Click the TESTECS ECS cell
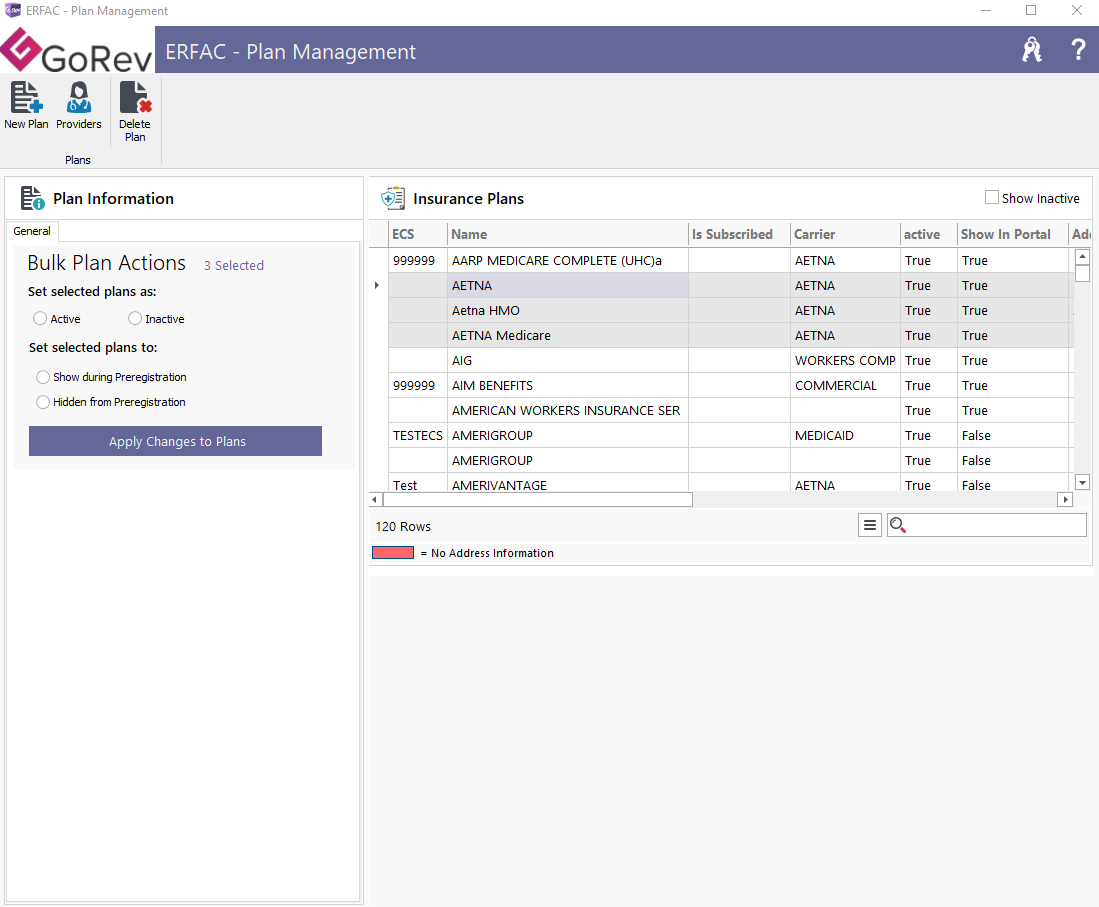Image resolution: width=1099 pixels, height=907 pixels. point(418,435)
